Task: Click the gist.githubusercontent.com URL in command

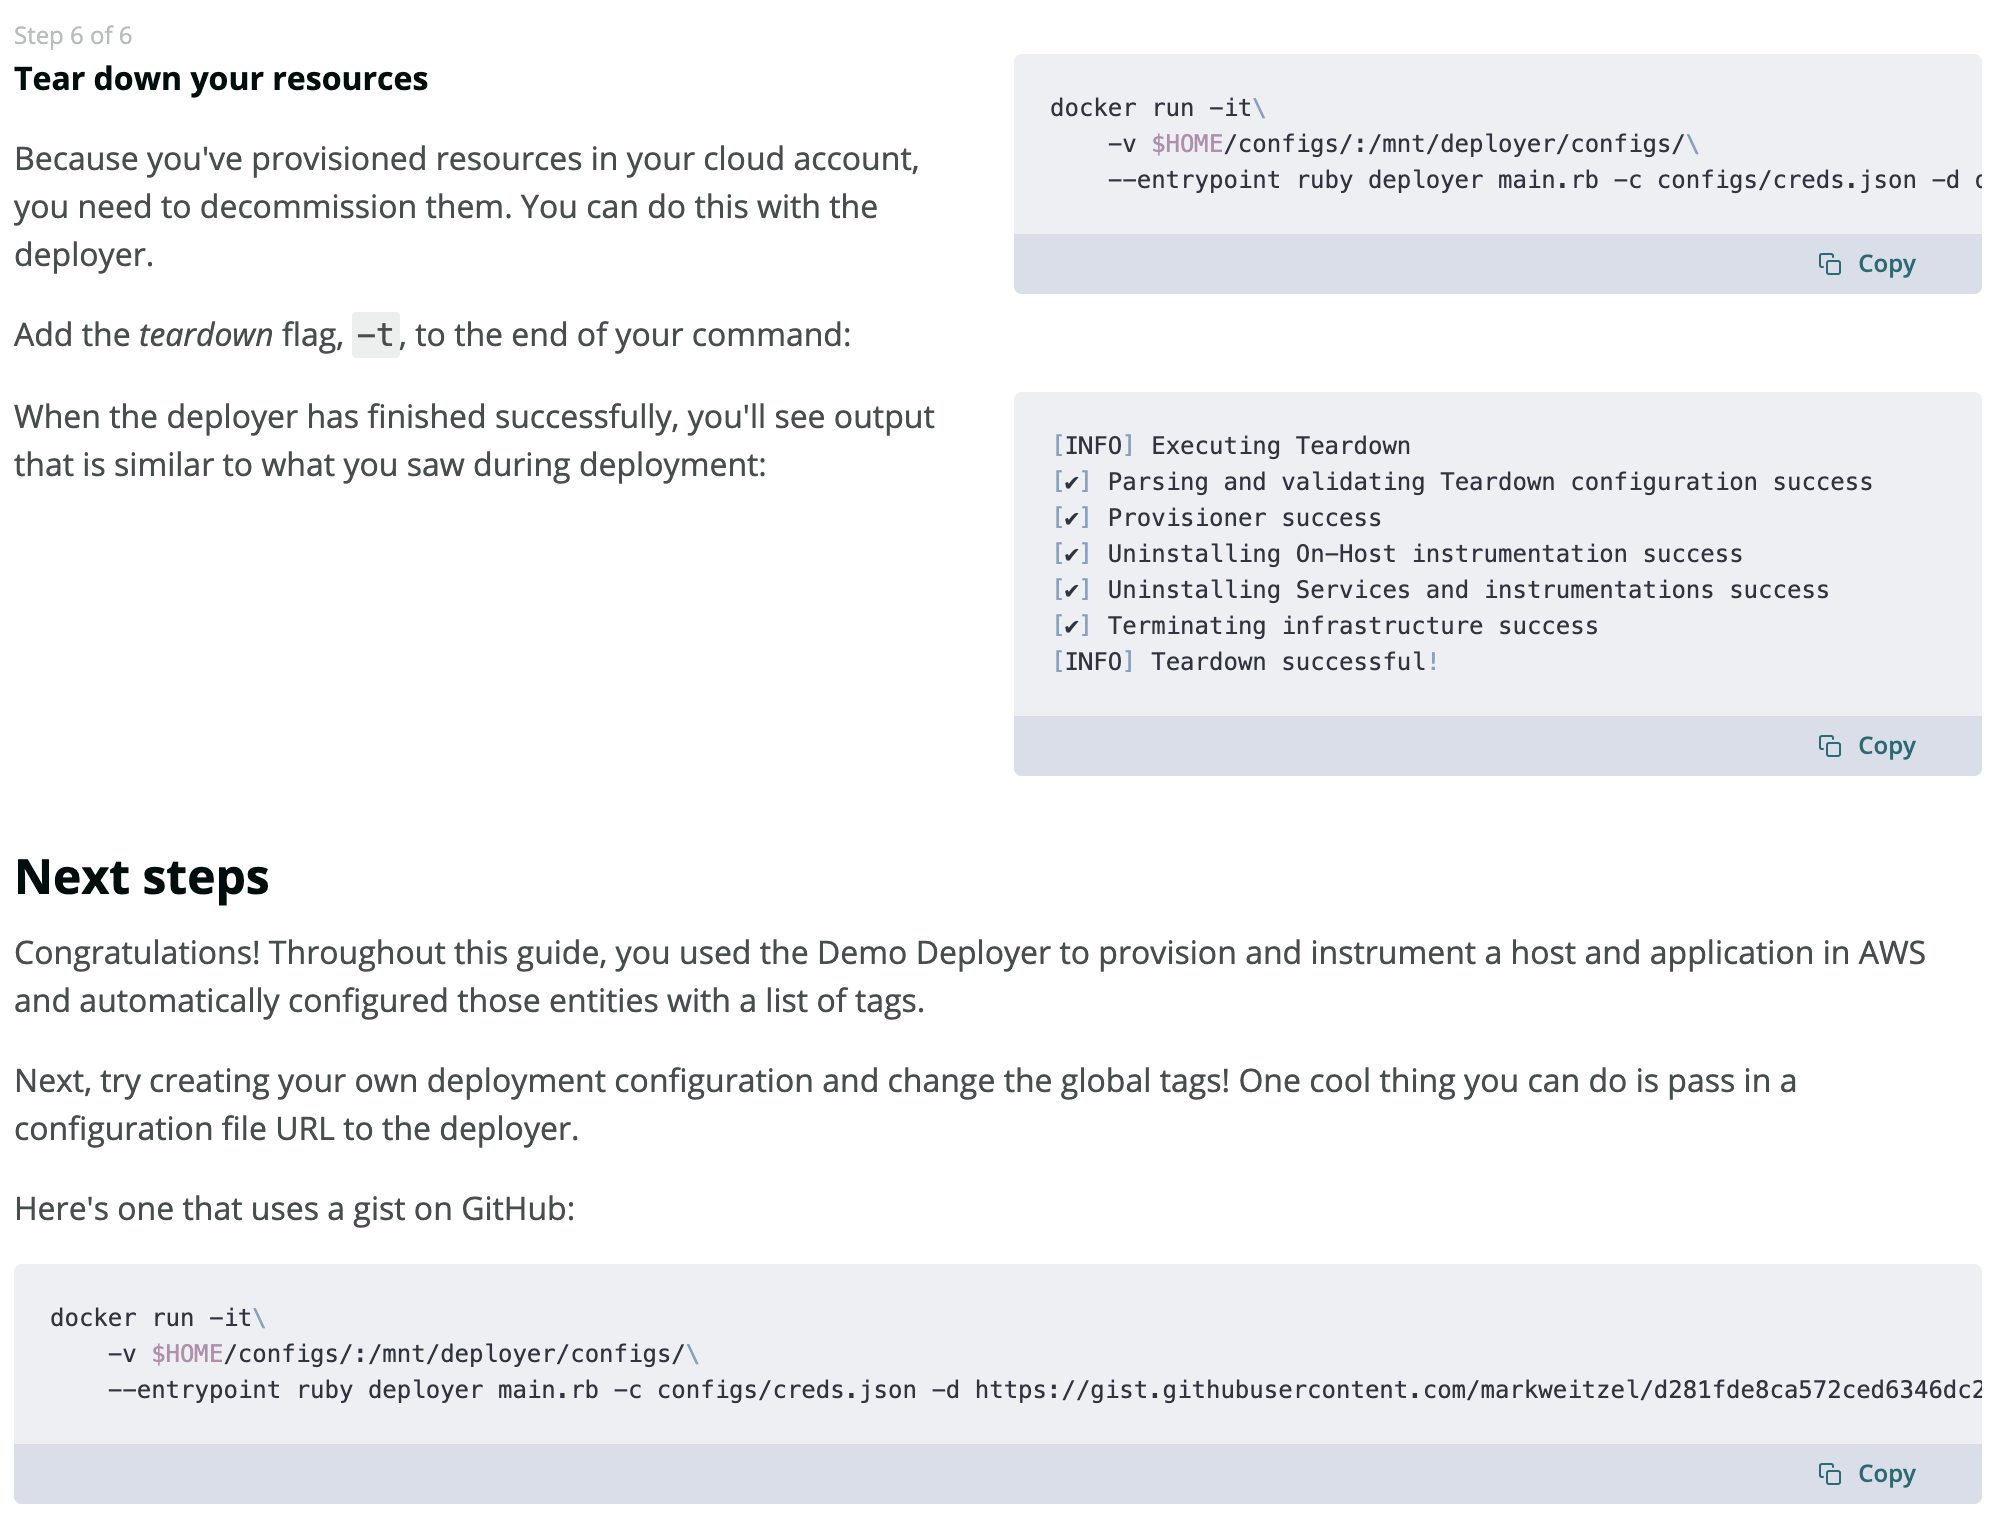Action: coord(1478,1390)
